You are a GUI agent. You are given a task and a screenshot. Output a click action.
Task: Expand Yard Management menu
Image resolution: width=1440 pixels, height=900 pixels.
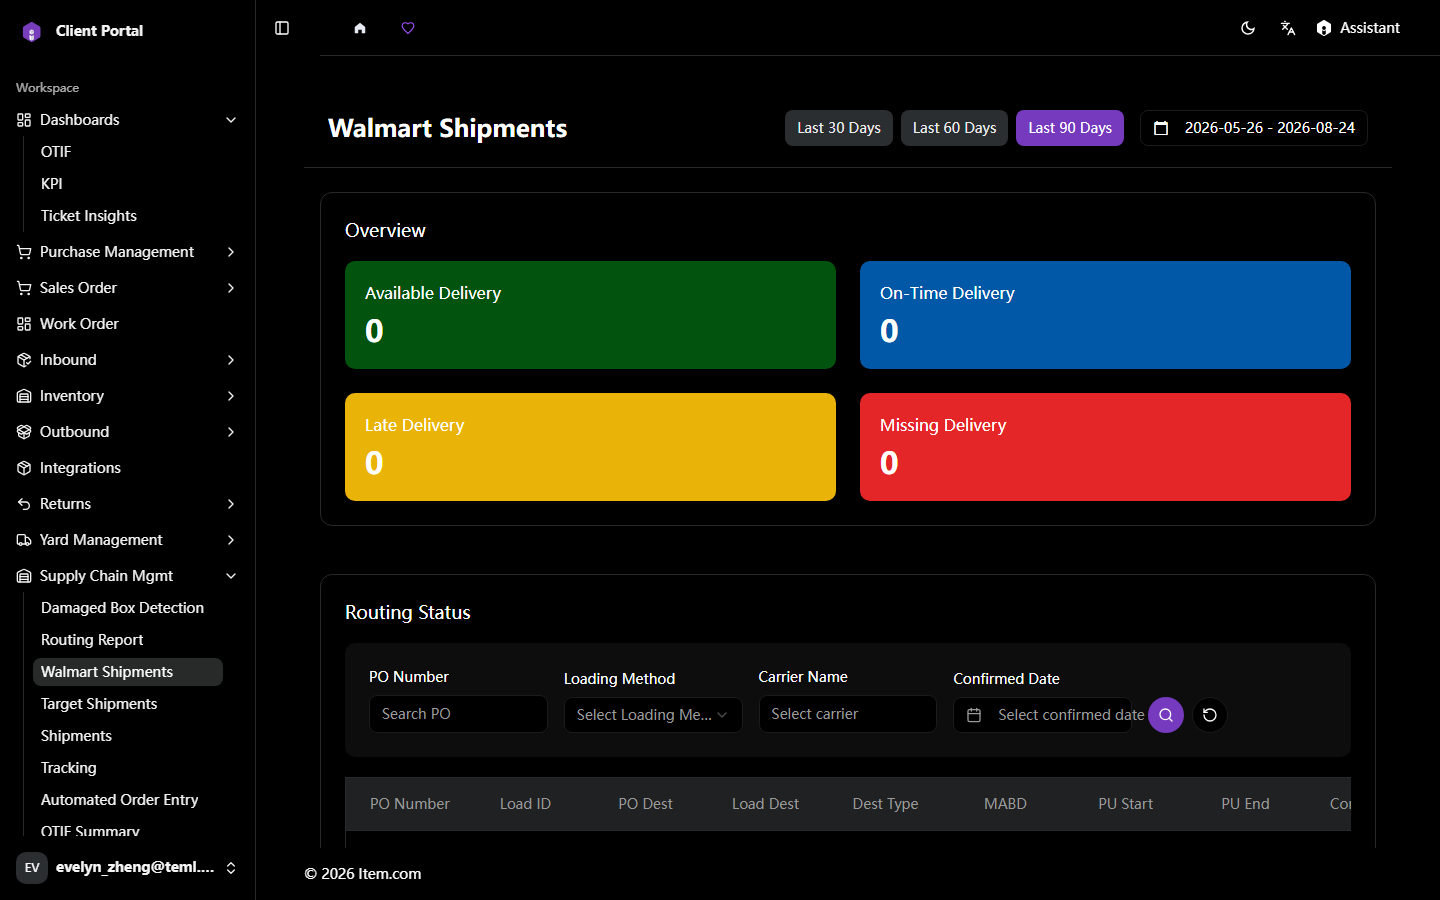pyautogui.click(x=126, y=540)
